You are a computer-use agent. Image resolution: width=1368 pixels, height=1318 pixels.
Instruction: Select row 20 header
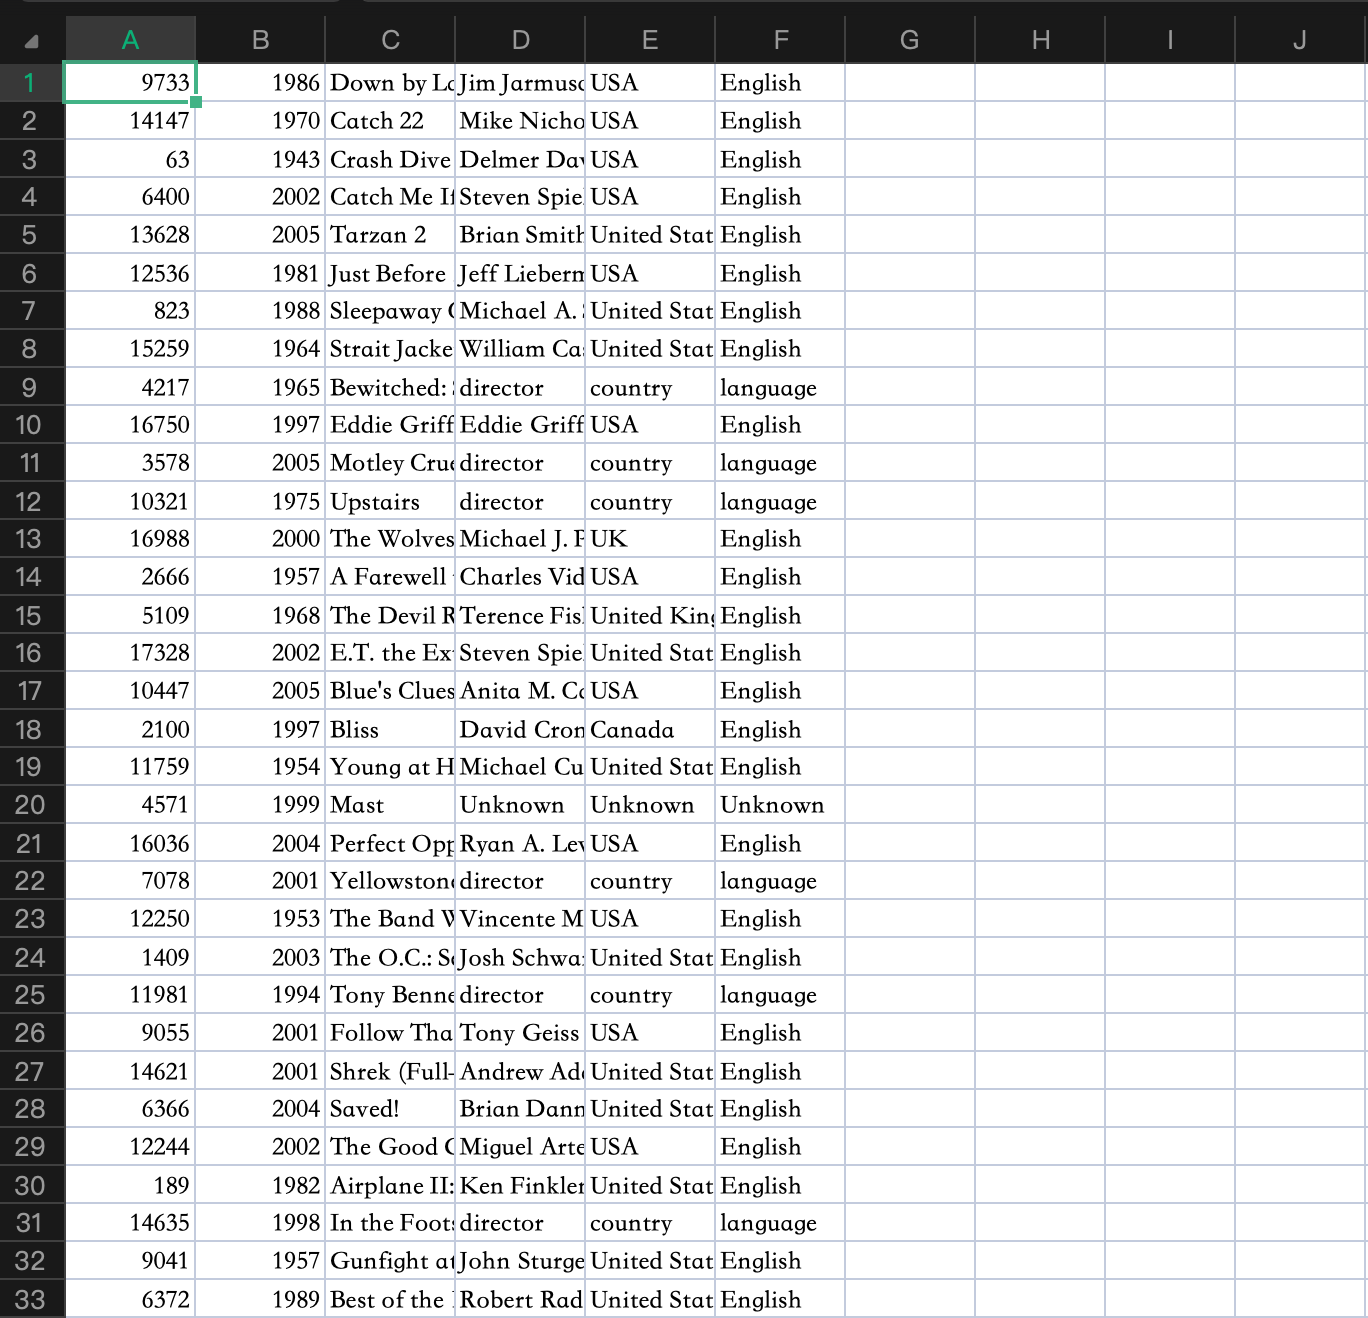(x=32, y=805)
